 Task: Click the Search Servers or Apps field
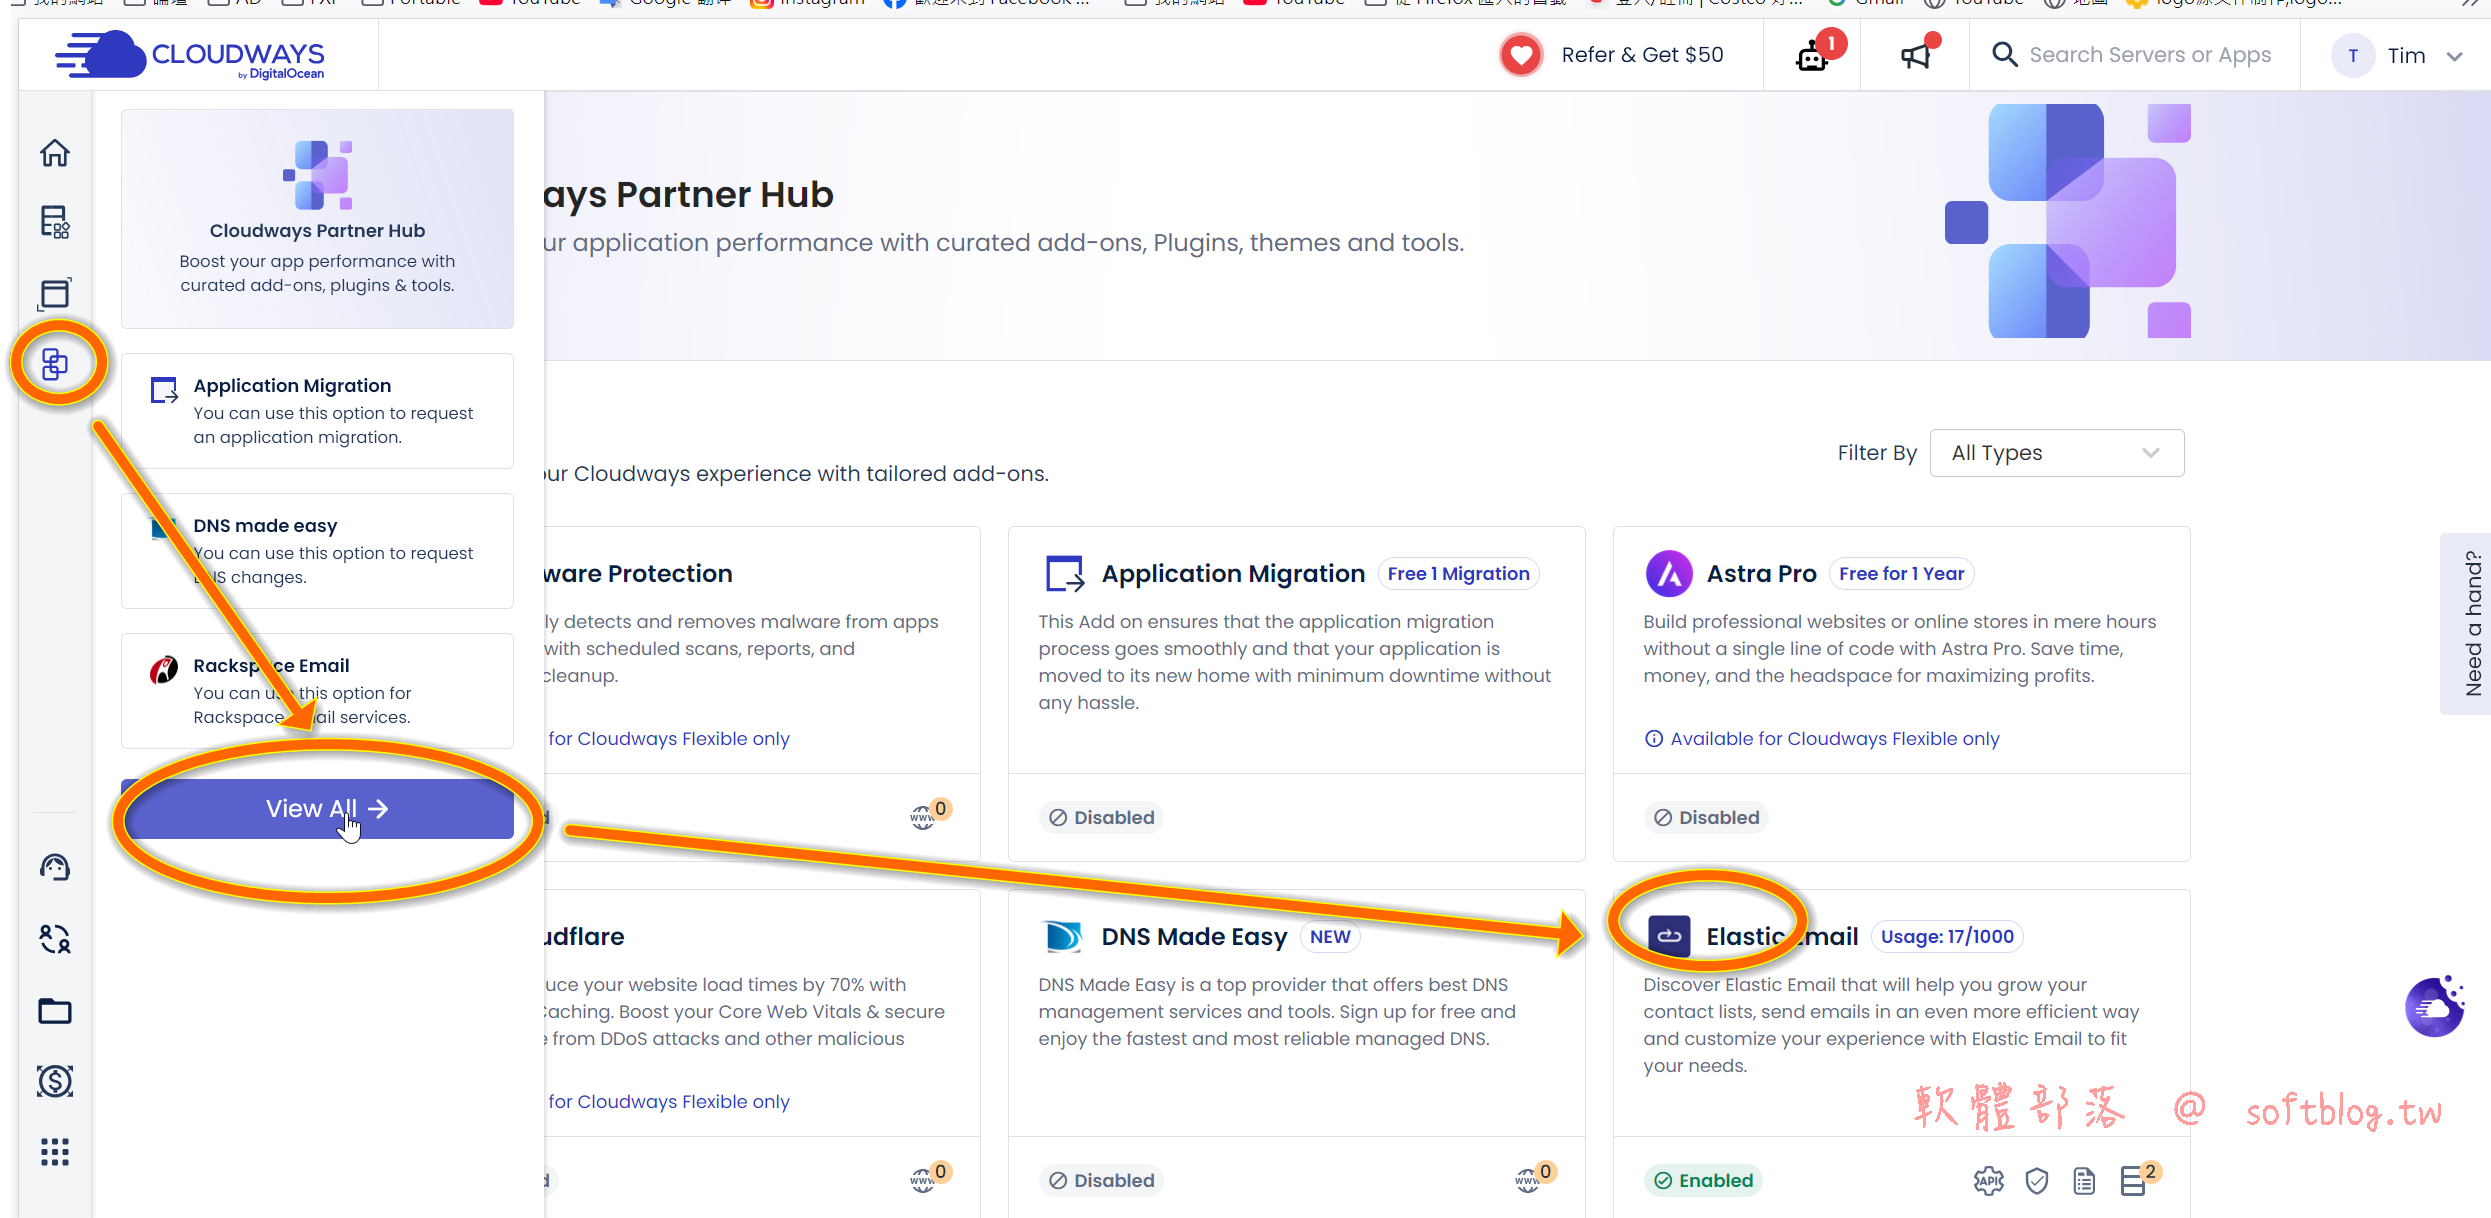(2149, 55)
